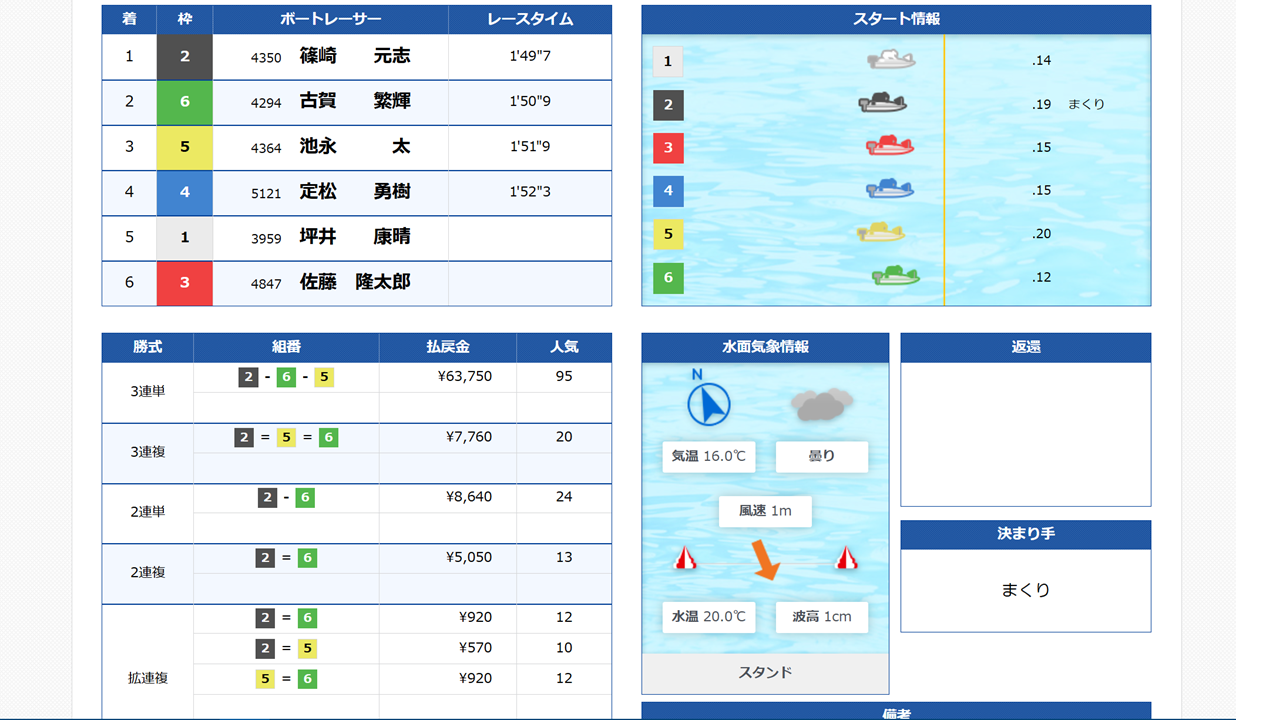Click registration number 4350

point(266,58)
